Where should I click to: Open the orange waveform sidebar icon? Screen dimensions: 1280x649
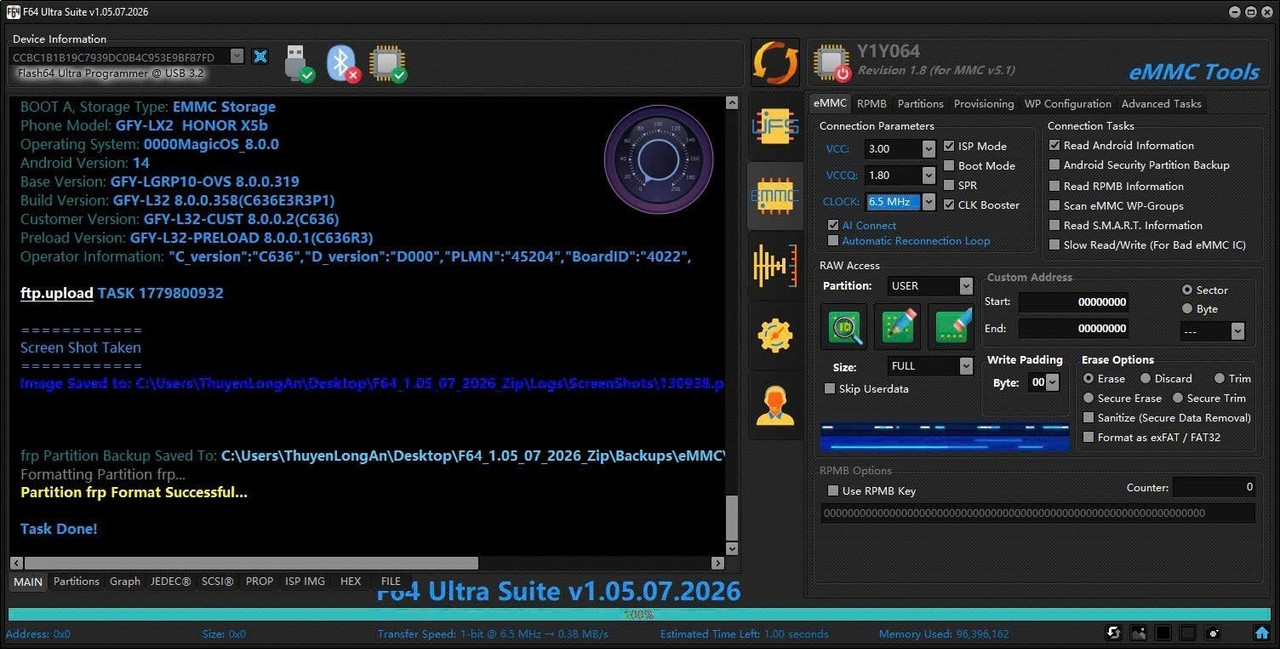[x=776, y=266]
